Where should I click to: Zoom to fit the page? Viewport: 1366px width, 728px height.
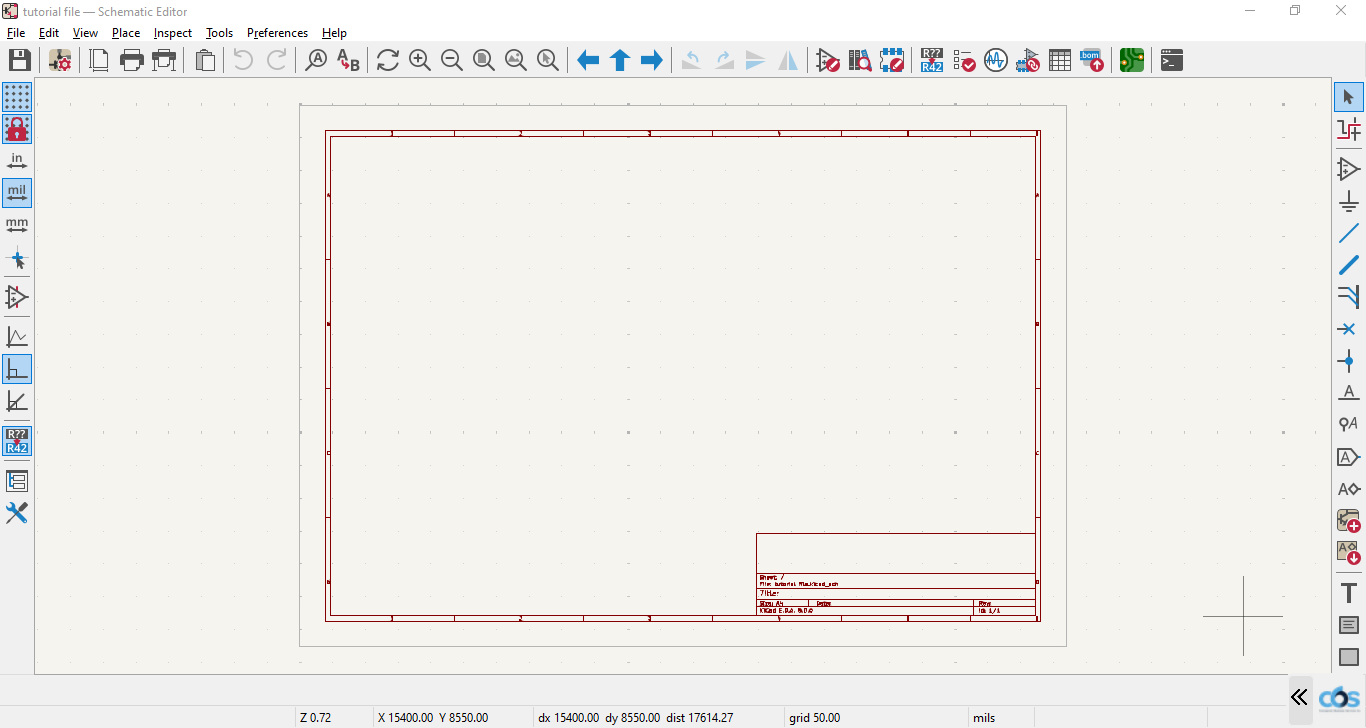tap(484, 60)
